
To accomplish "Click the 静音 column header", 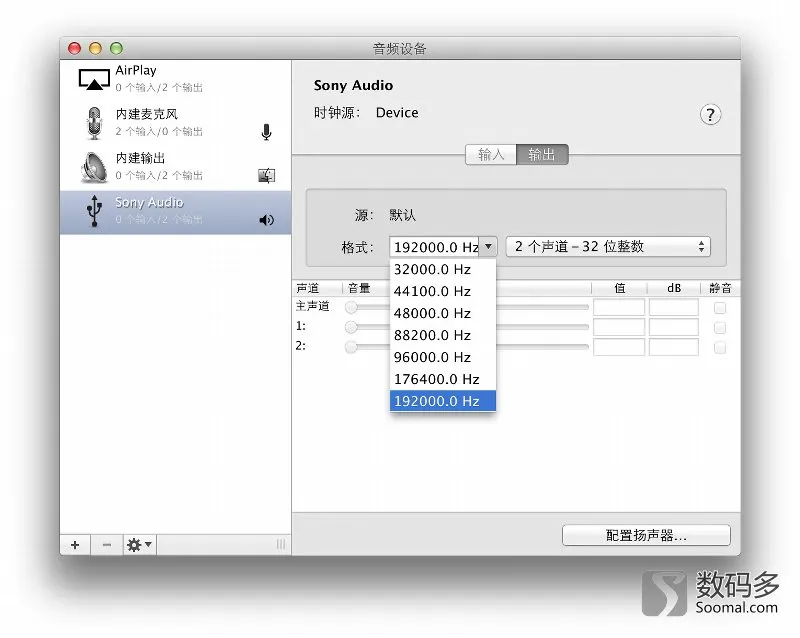I will pos(720,288).
